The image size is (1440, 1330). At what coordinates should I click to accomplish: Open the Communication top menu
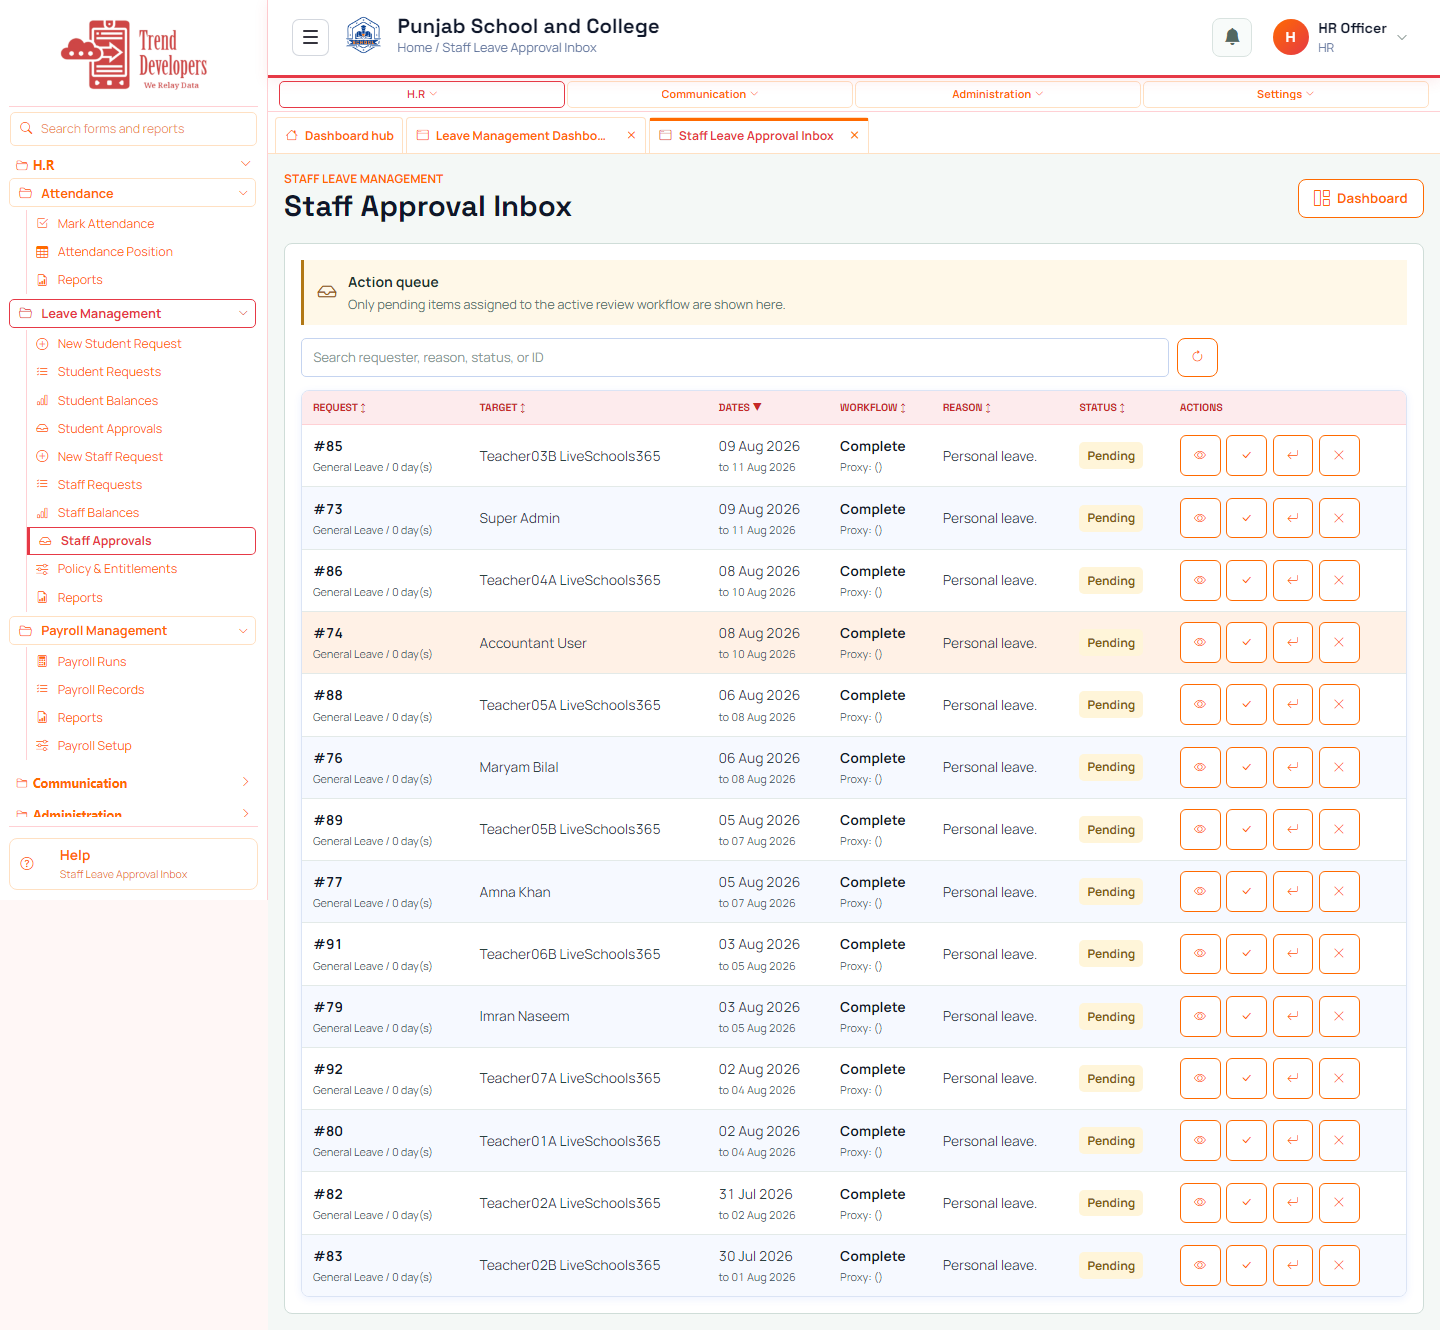tap(710, 94)
